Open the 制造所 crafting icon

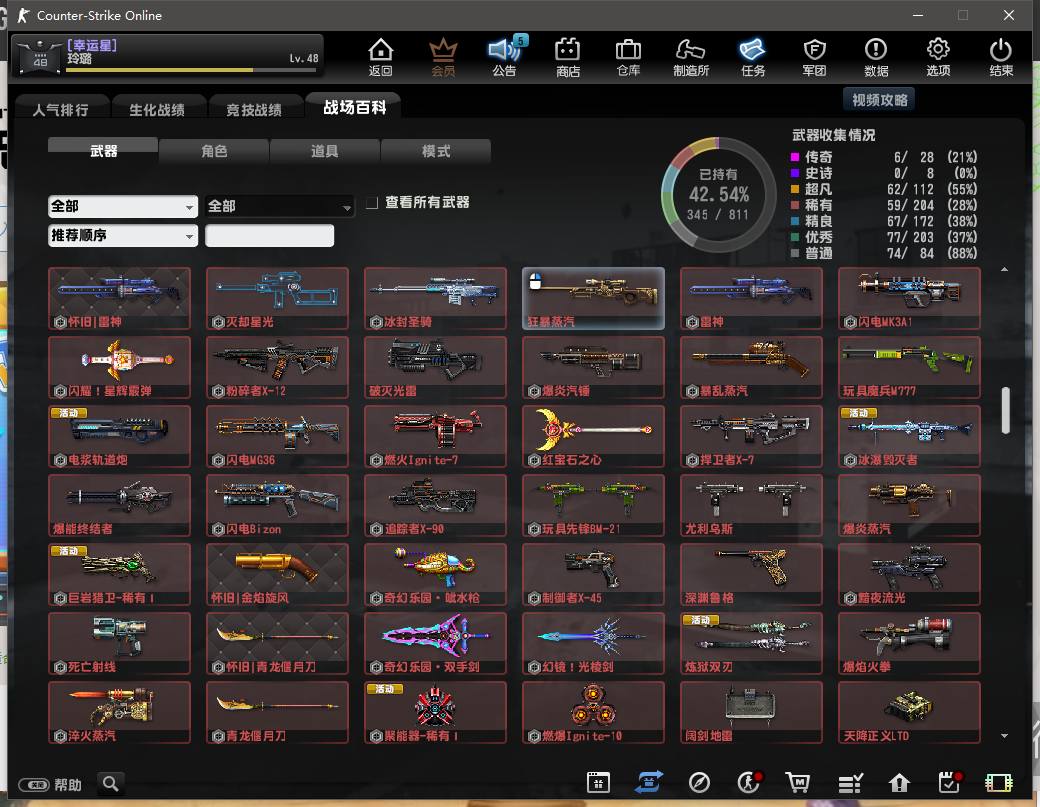click(x=690, y=57)
